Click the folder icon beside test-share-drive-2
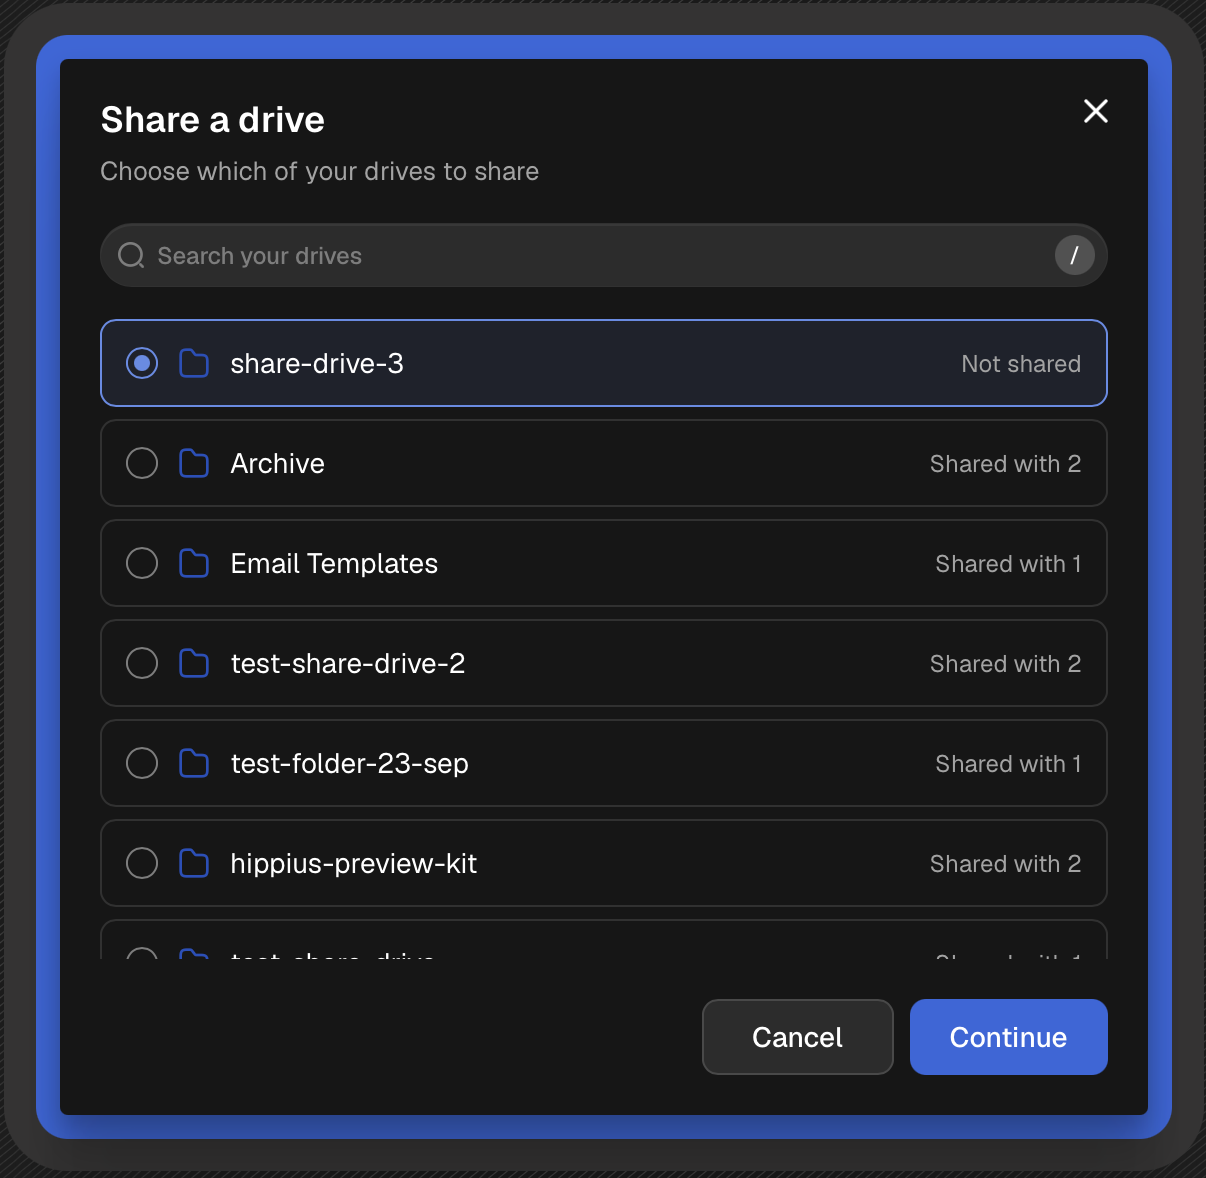The height and width of the screenshot is (1178, 1206). [194, 663]
